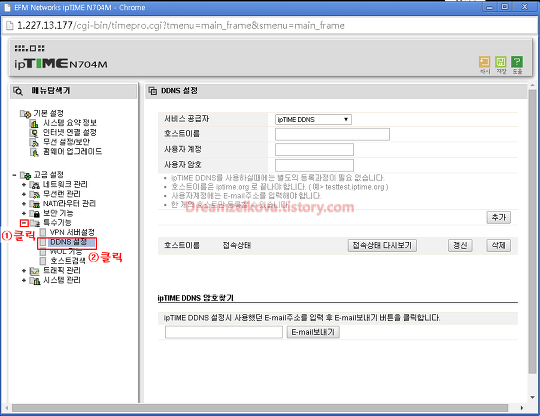Viewport: 540px width, 416px height.
Task: Select DDNS 설정 in the tree
Action: 68,242
